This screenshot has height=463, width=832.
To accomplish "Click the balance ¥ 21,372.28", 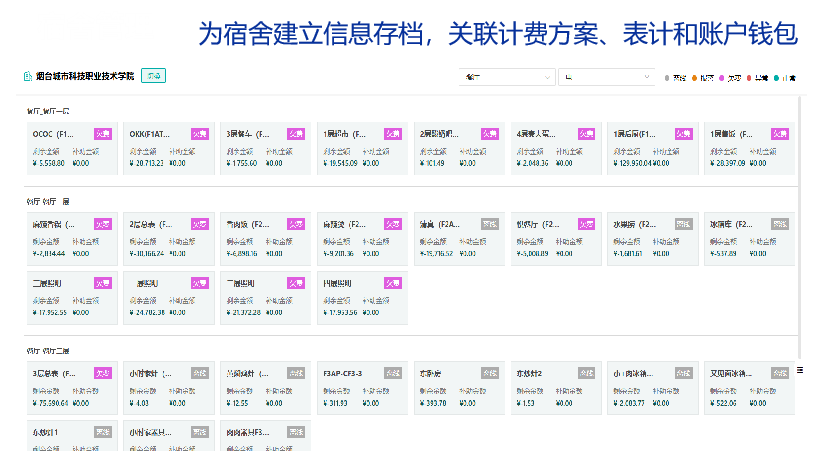I will pos(244,313).
